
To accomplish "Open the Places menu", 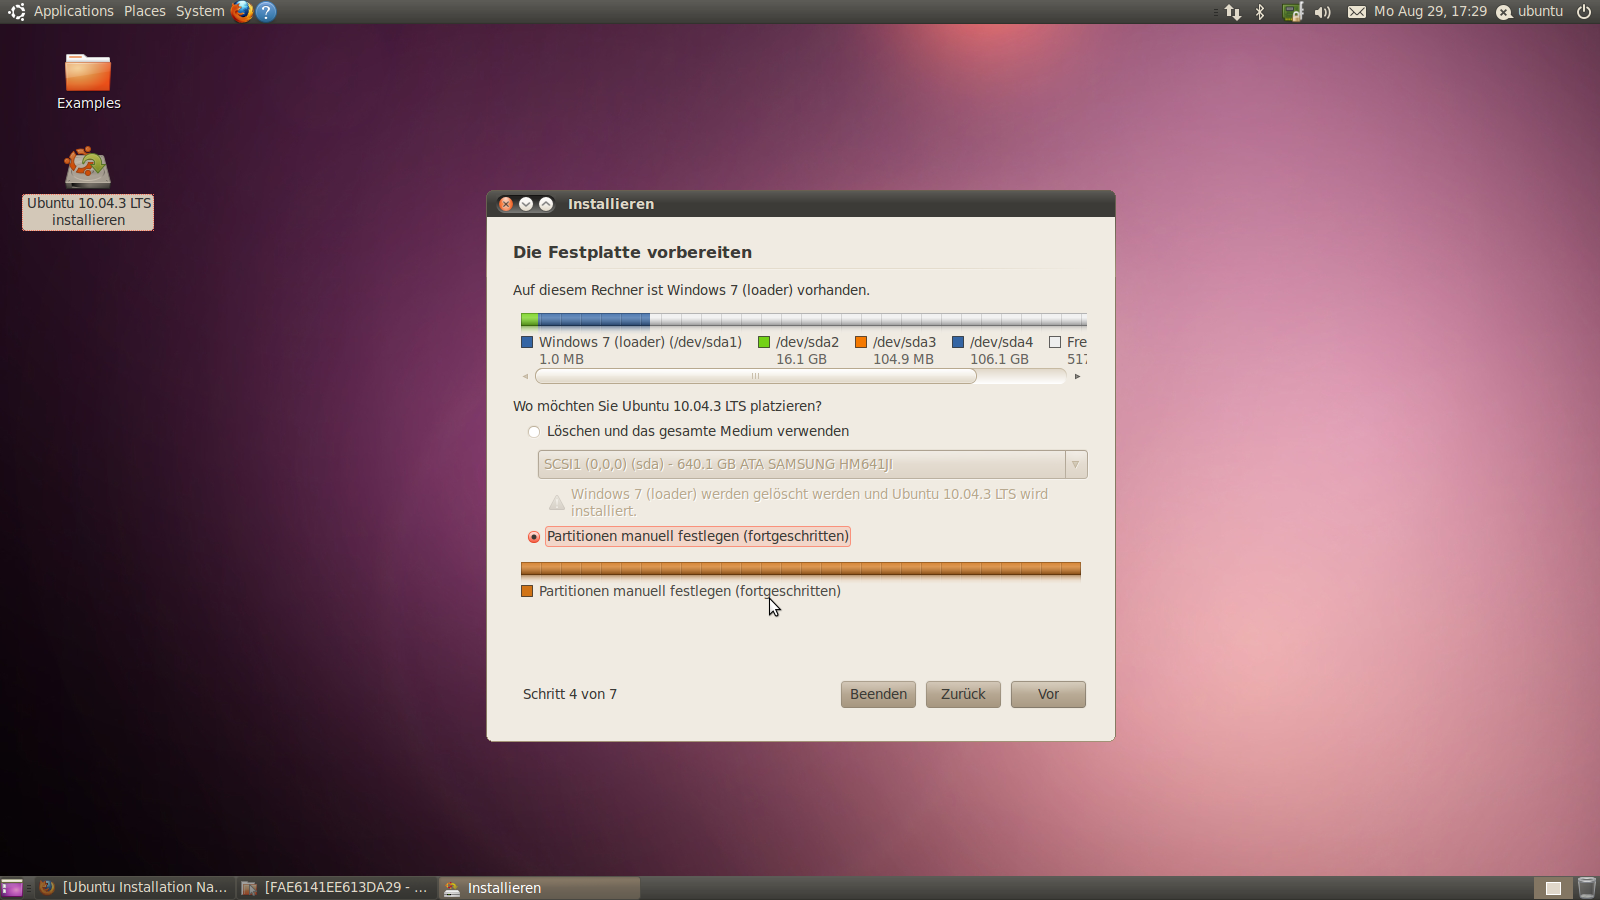I will point(145,11).
